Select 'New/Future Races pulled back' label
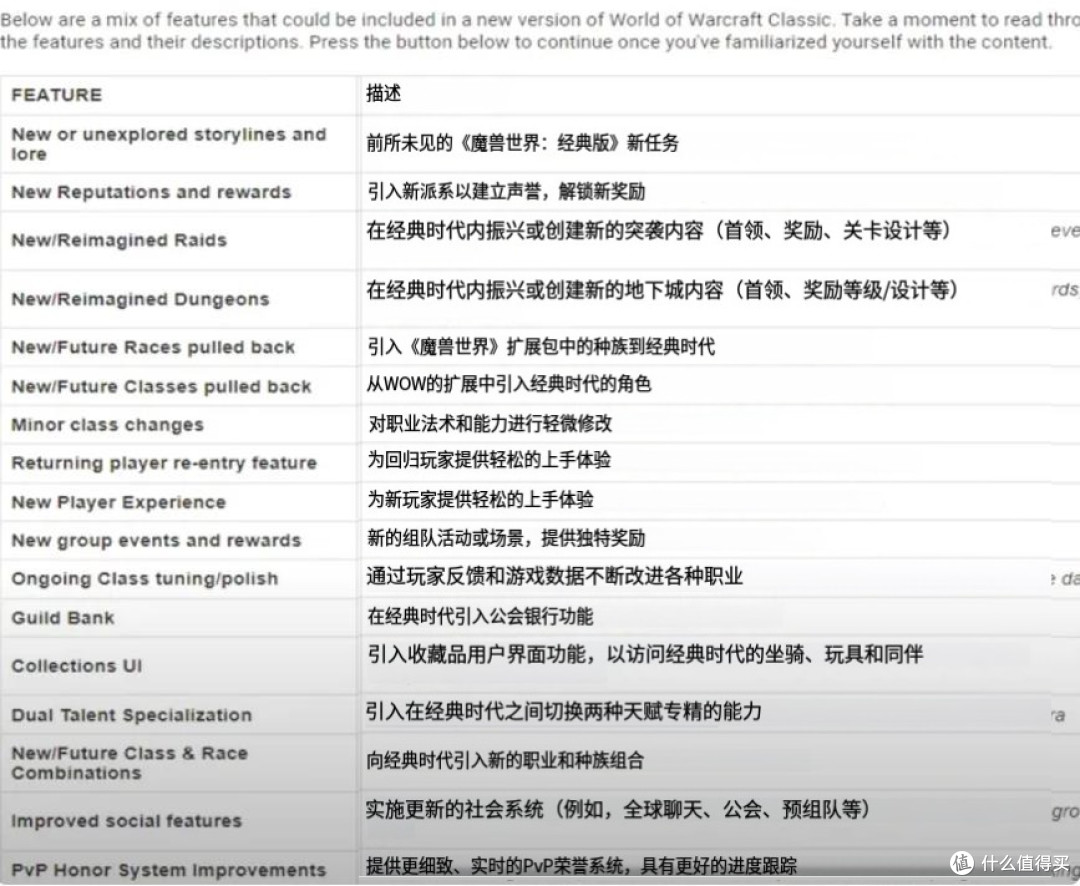 point(153,347)
